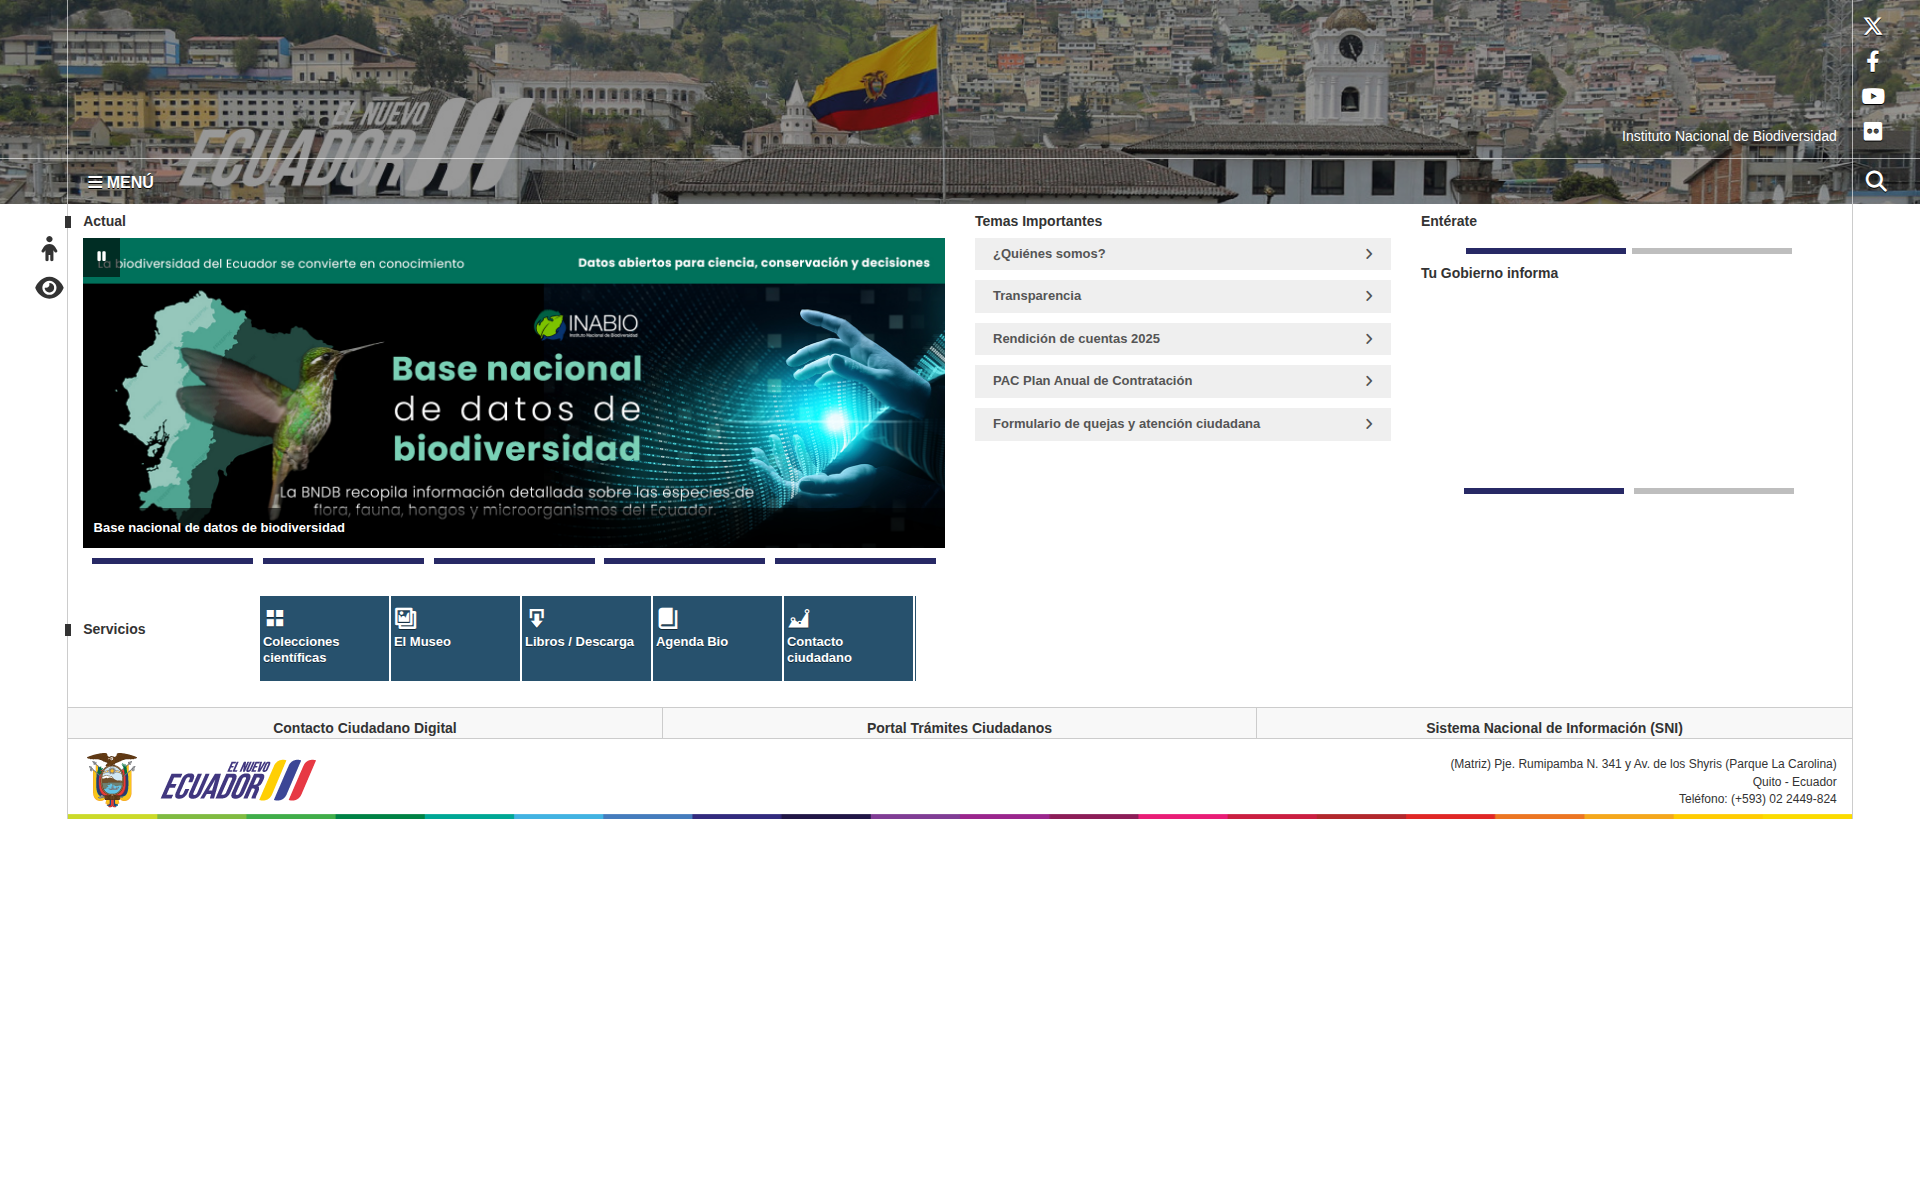Select second Entérate indicator above Tu Gobierno
Screen dimensions: 1920x1200
(x=1712, y=251)
